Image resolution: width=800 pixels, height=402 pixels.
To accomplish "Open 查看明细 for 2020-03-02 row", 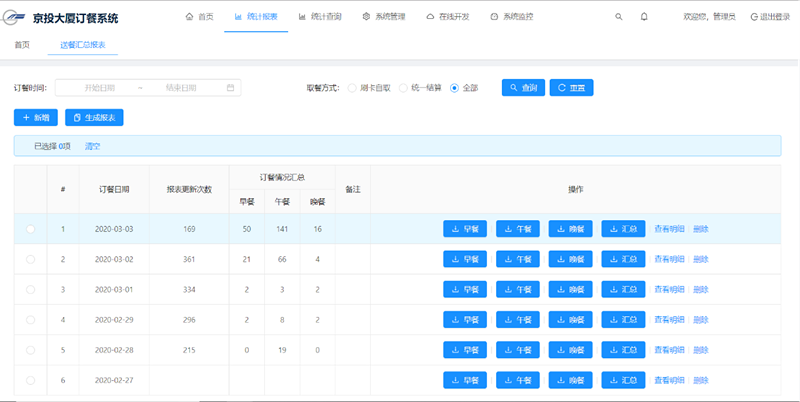I will 669,259.
